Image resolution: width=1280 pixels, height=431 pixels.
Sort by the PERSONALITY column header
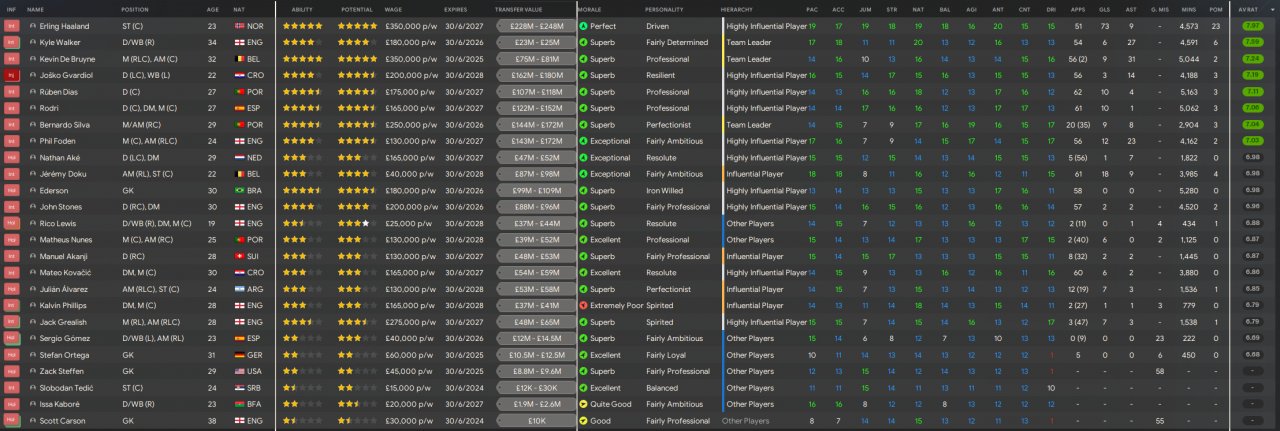665,8
